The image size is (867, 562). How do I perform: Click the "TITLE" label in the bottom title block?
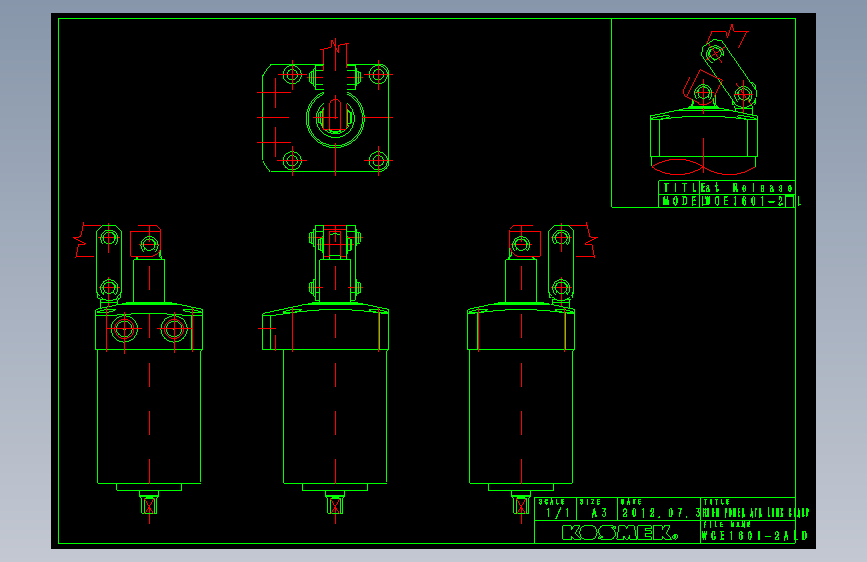coord(717,502)
